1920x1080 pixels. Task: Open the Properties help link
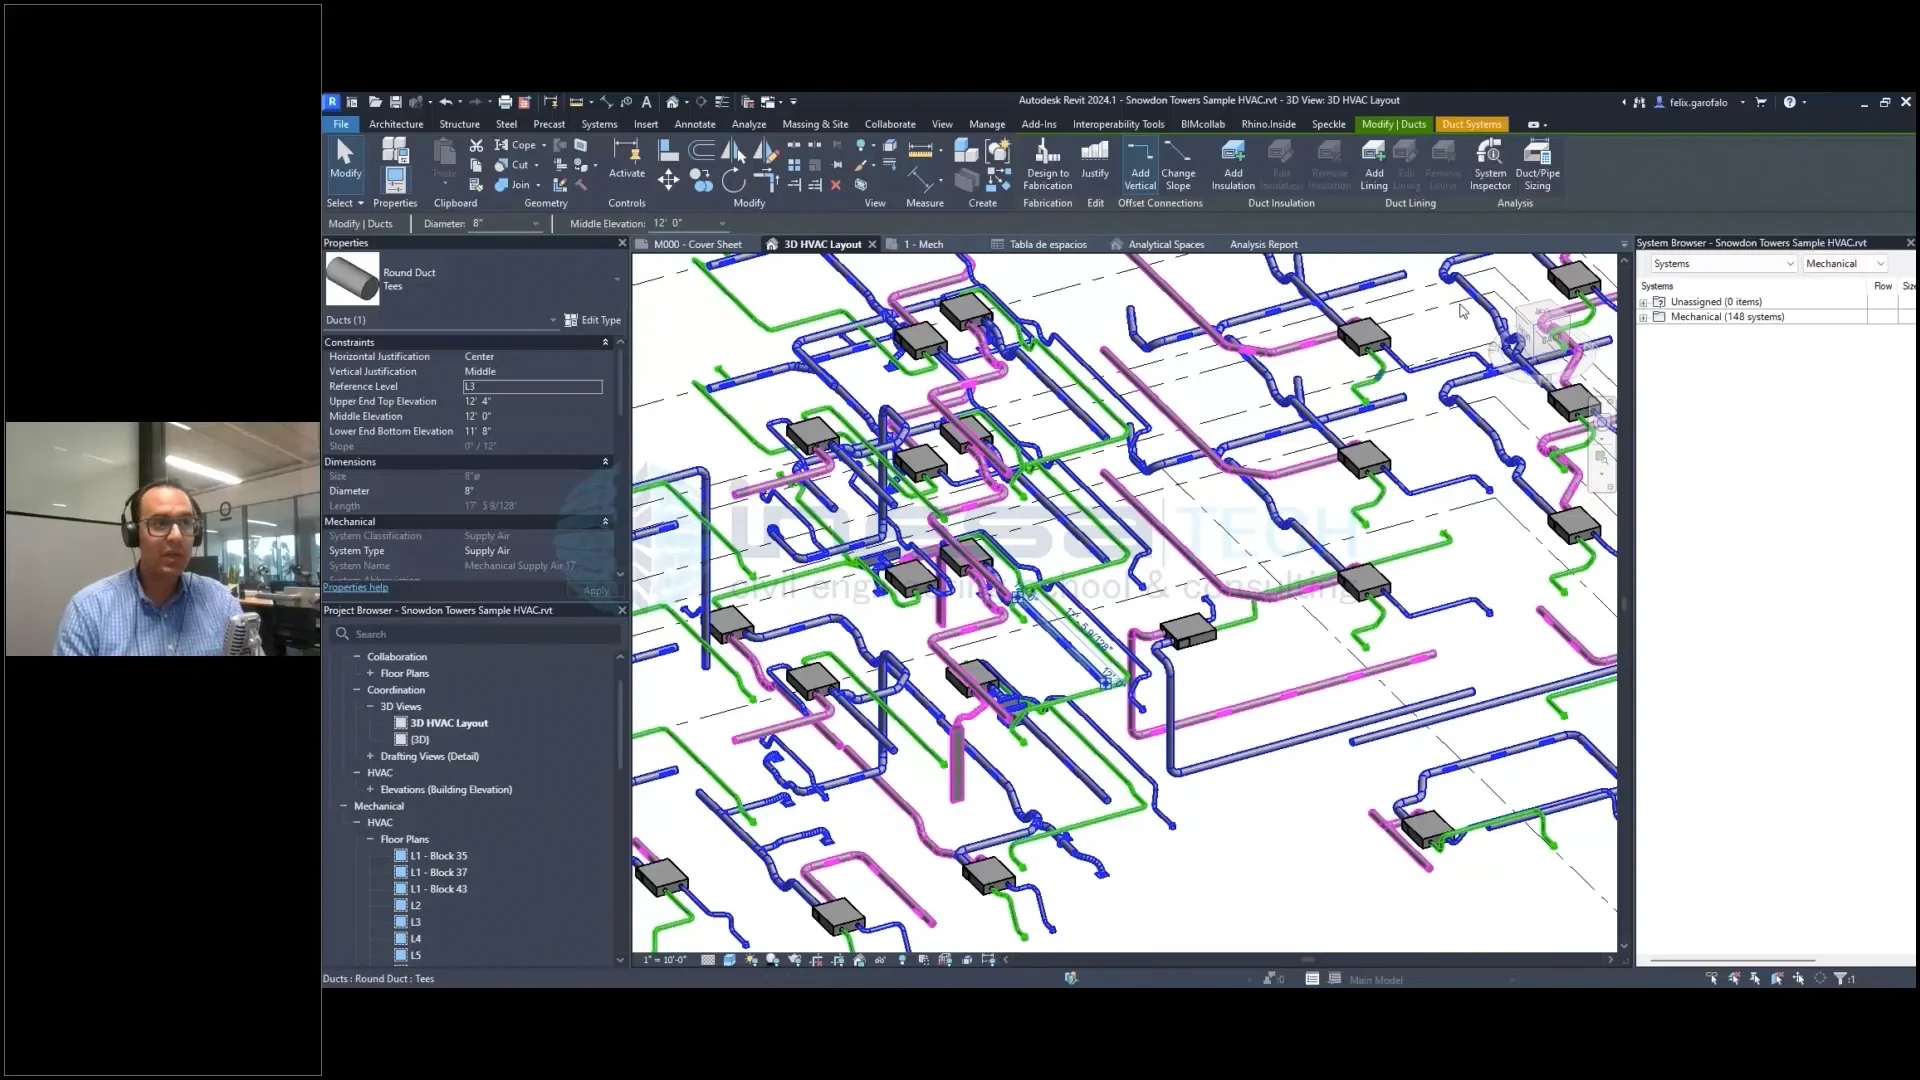coord(355,588)
